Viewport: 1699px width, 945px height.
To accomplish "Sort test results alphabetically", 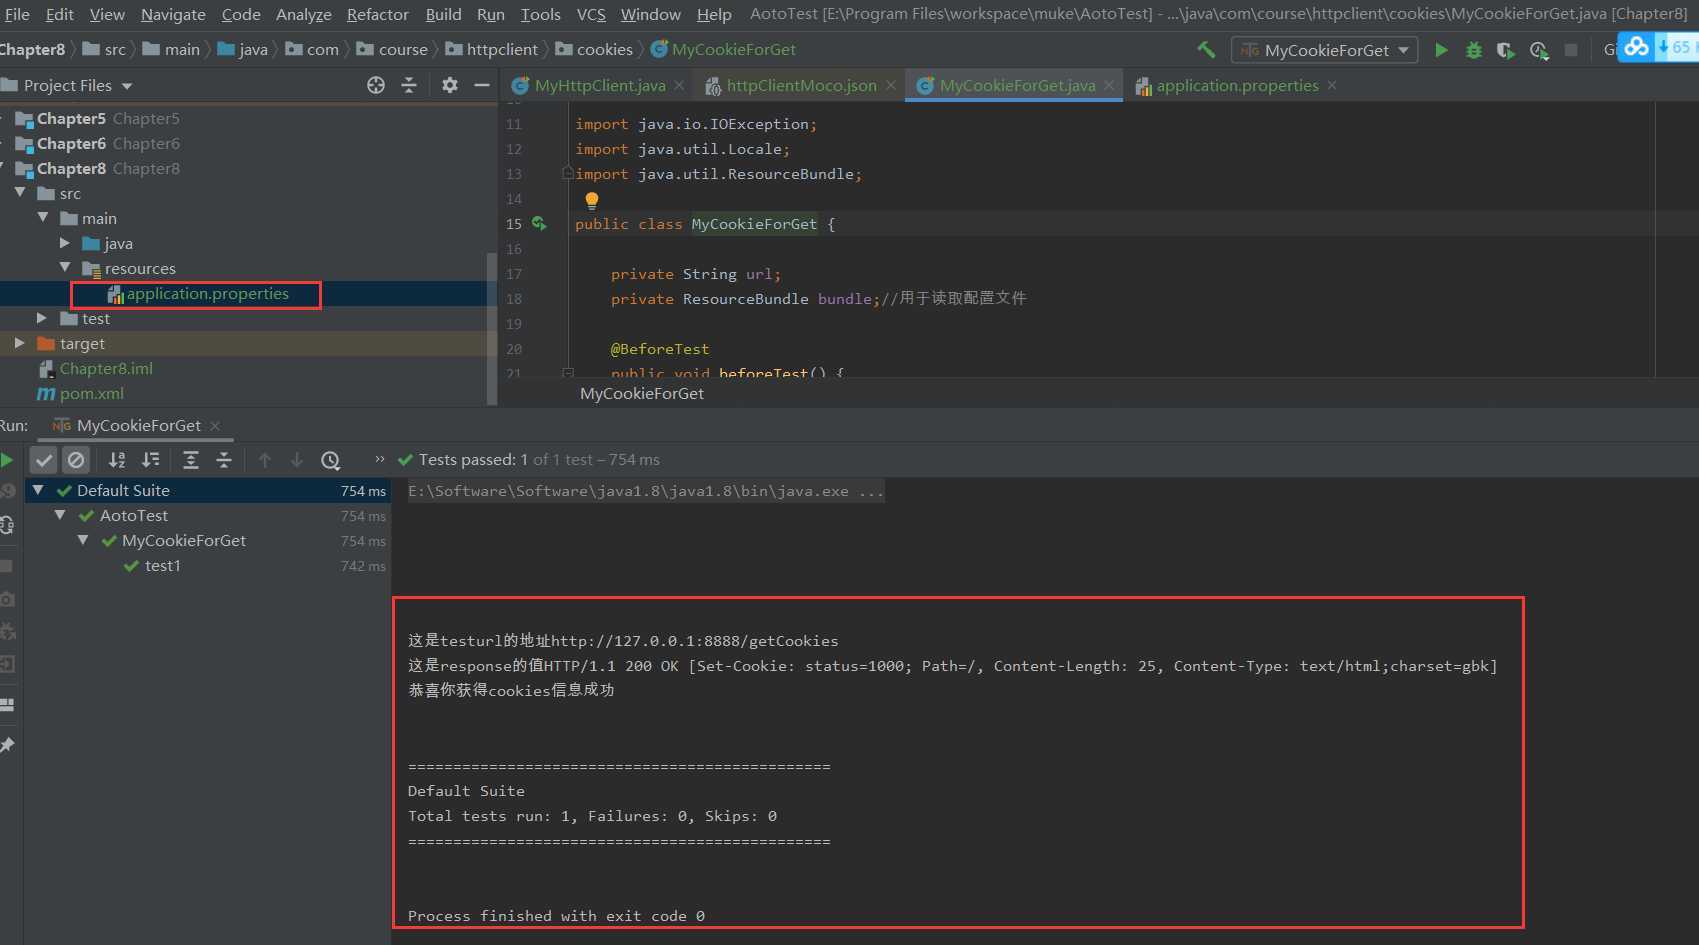I will [x=117, y=460].
